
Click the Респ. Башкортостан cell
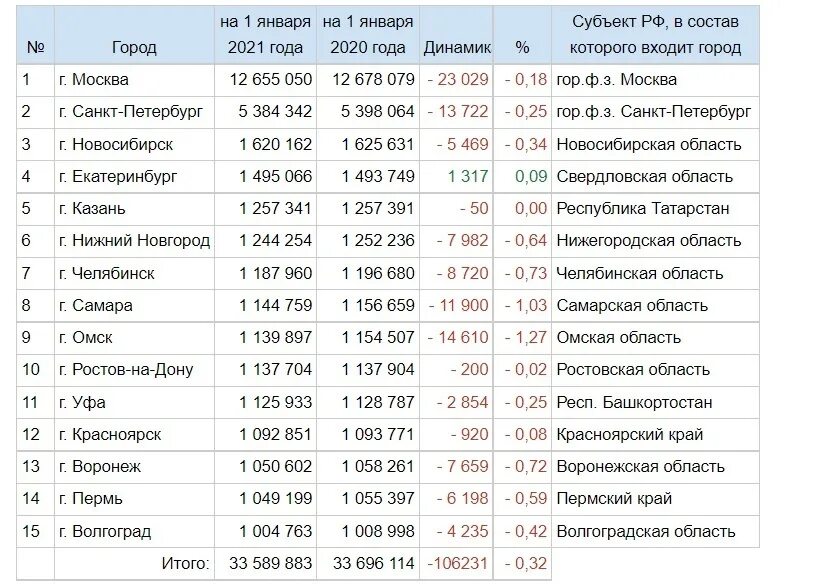[x=655, y=403]
